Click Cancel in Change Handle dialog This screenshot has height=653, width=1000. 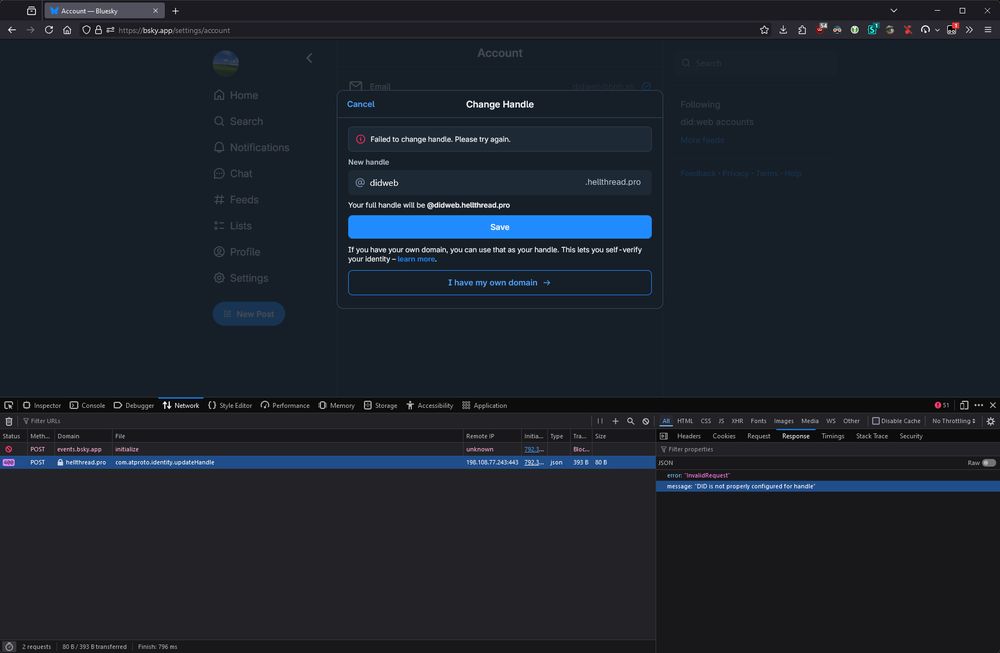361,104
